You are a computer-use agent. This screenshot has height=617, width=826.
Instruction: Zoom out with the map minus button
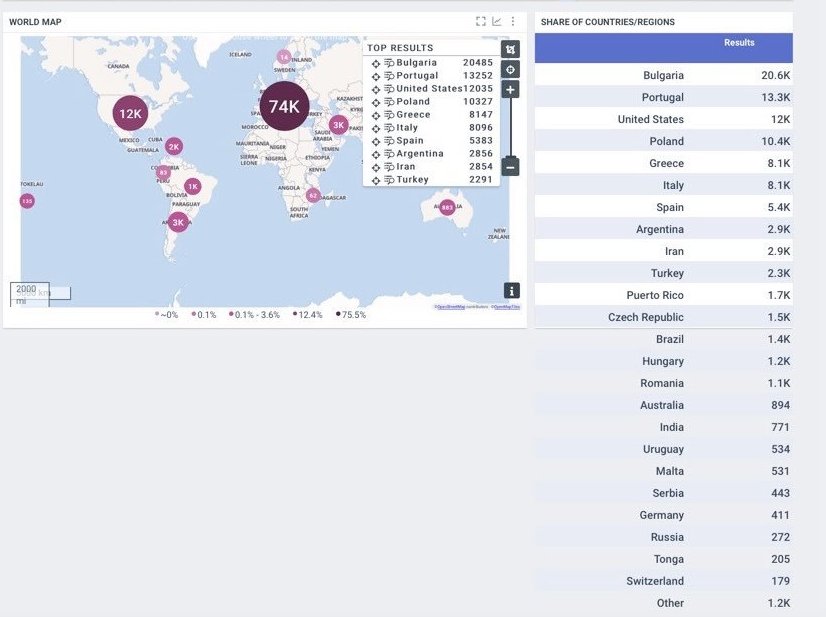[511, 167]
